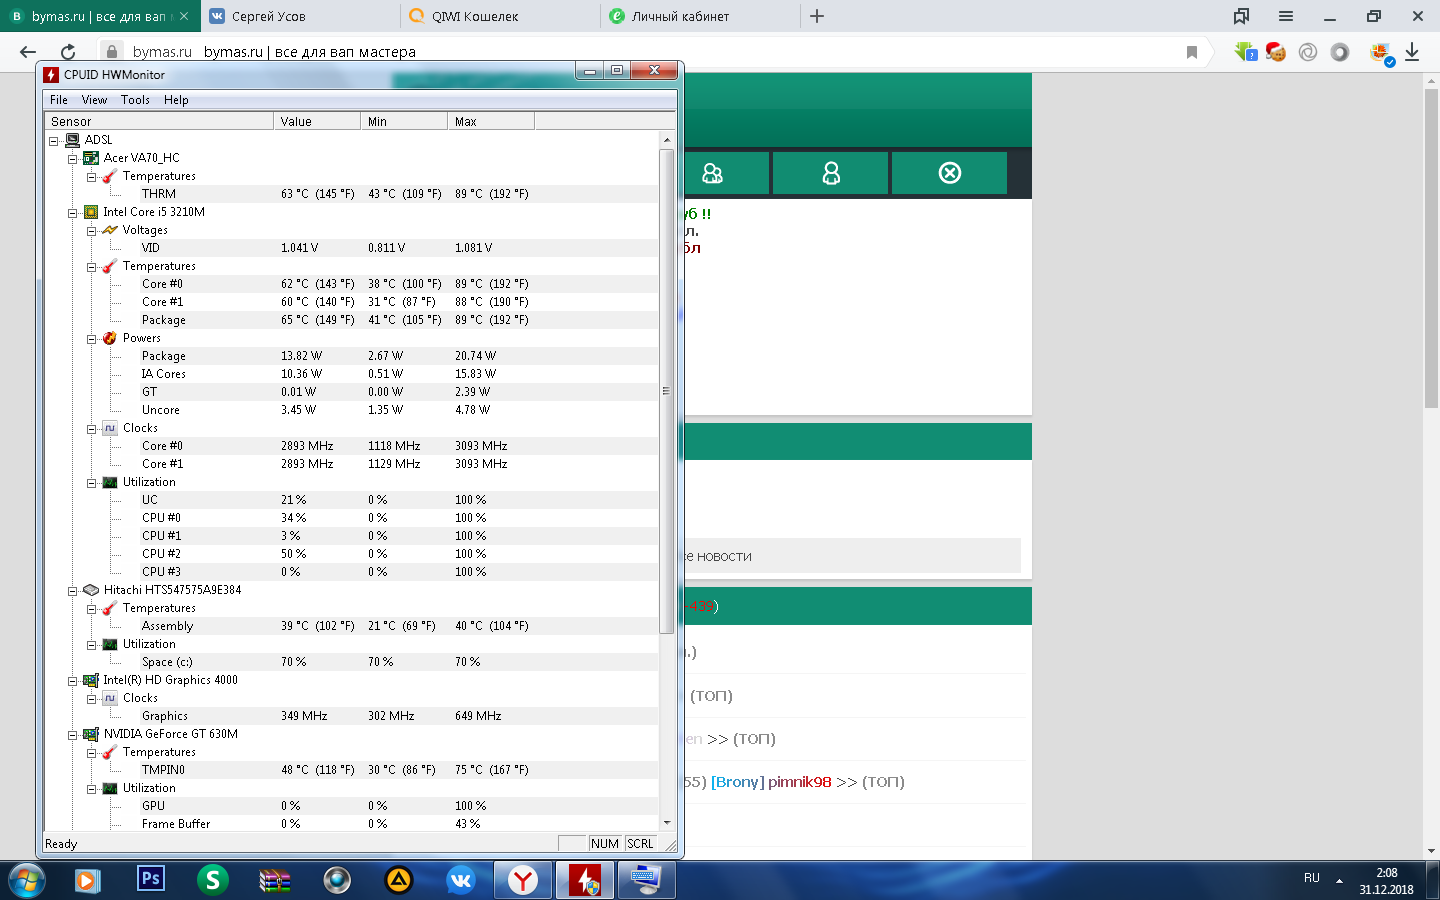Click the HWMonitor scrollbar down arrow
1440x900 pixels.
point(667,823)
